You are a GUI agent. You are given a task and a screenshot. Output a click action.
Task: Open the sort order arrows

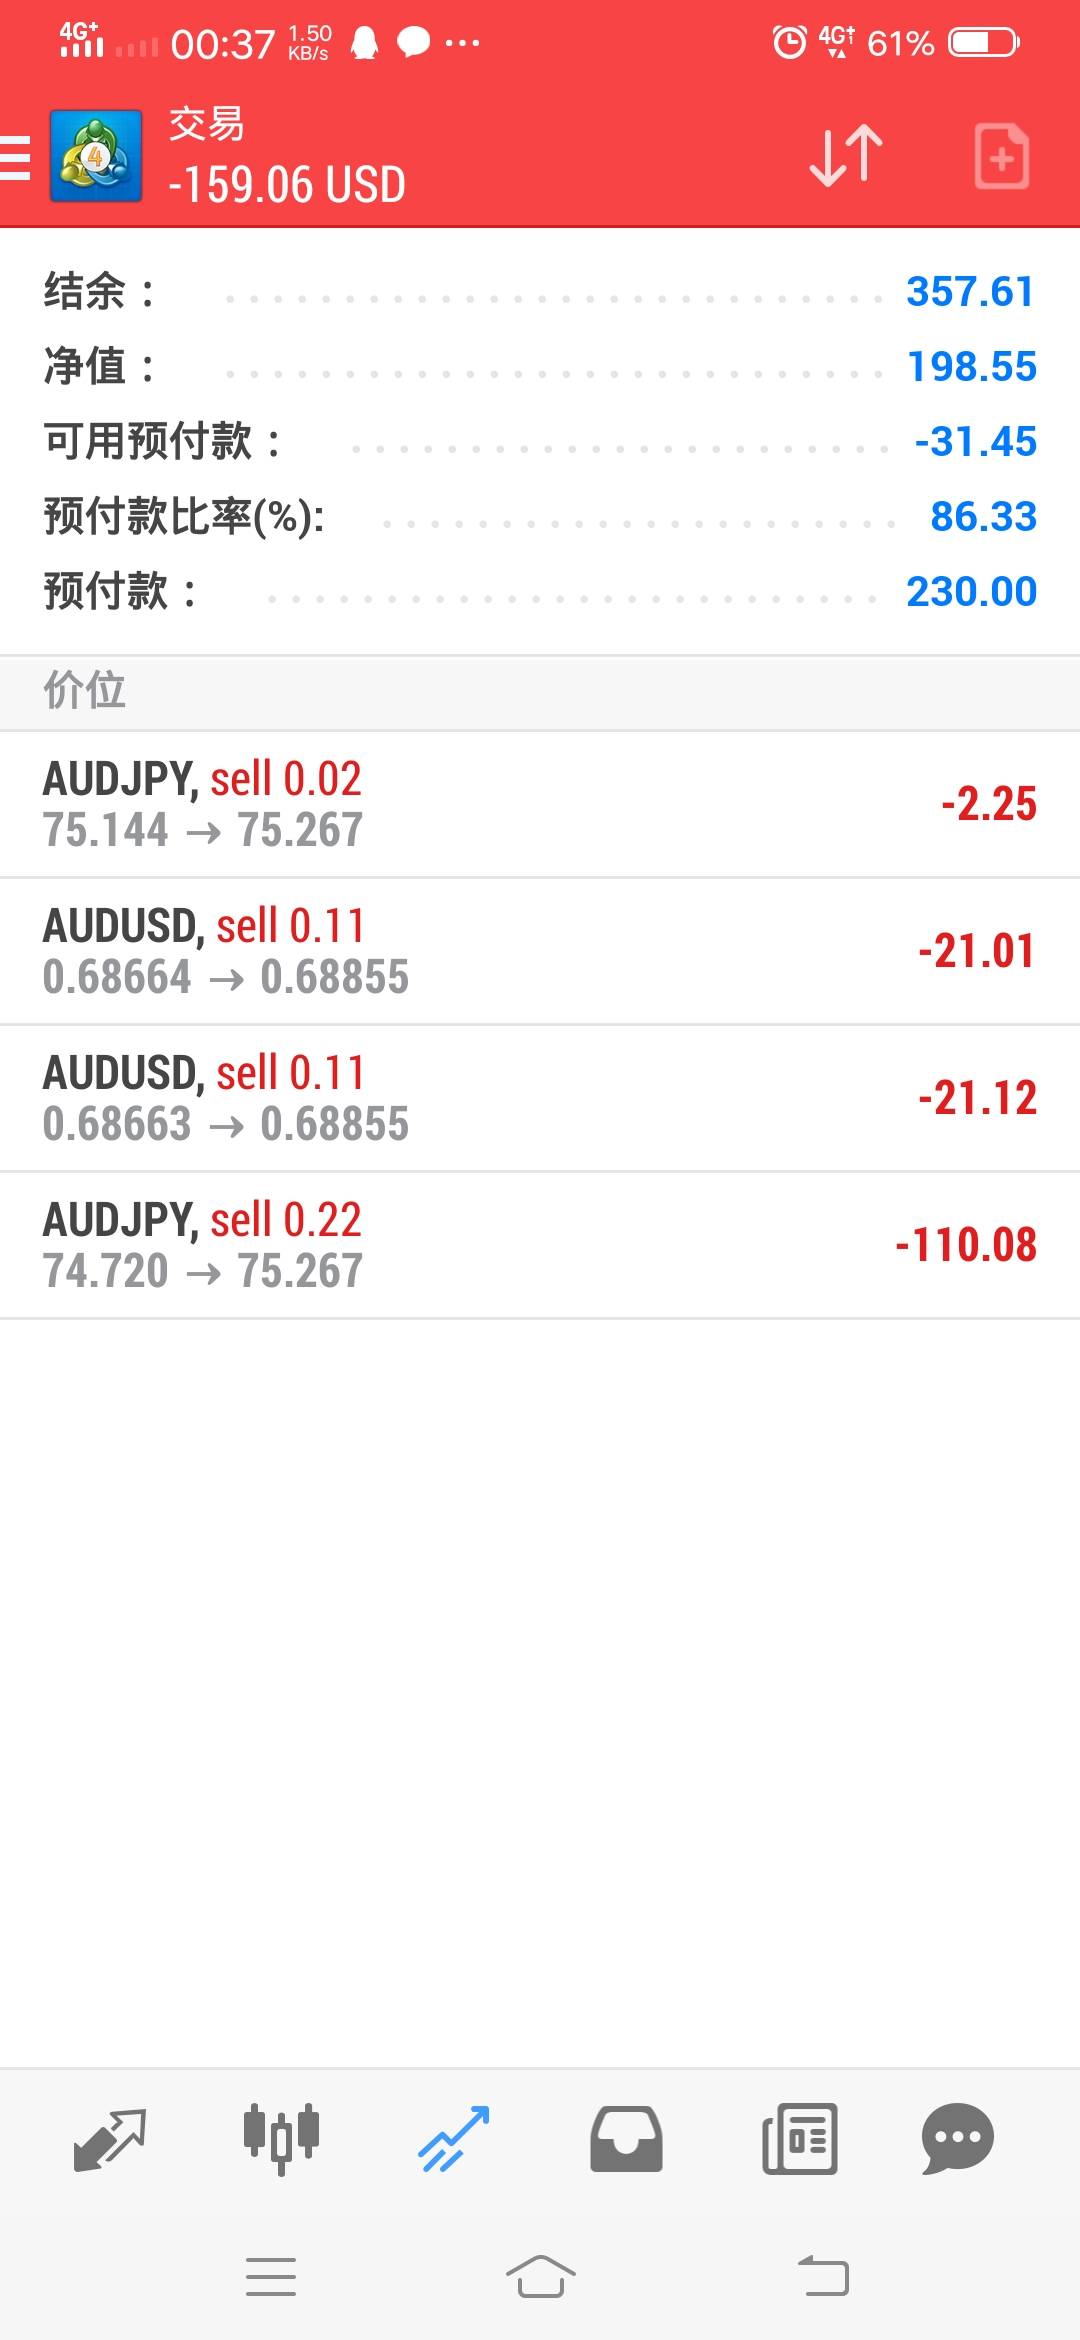coord(846,156)
